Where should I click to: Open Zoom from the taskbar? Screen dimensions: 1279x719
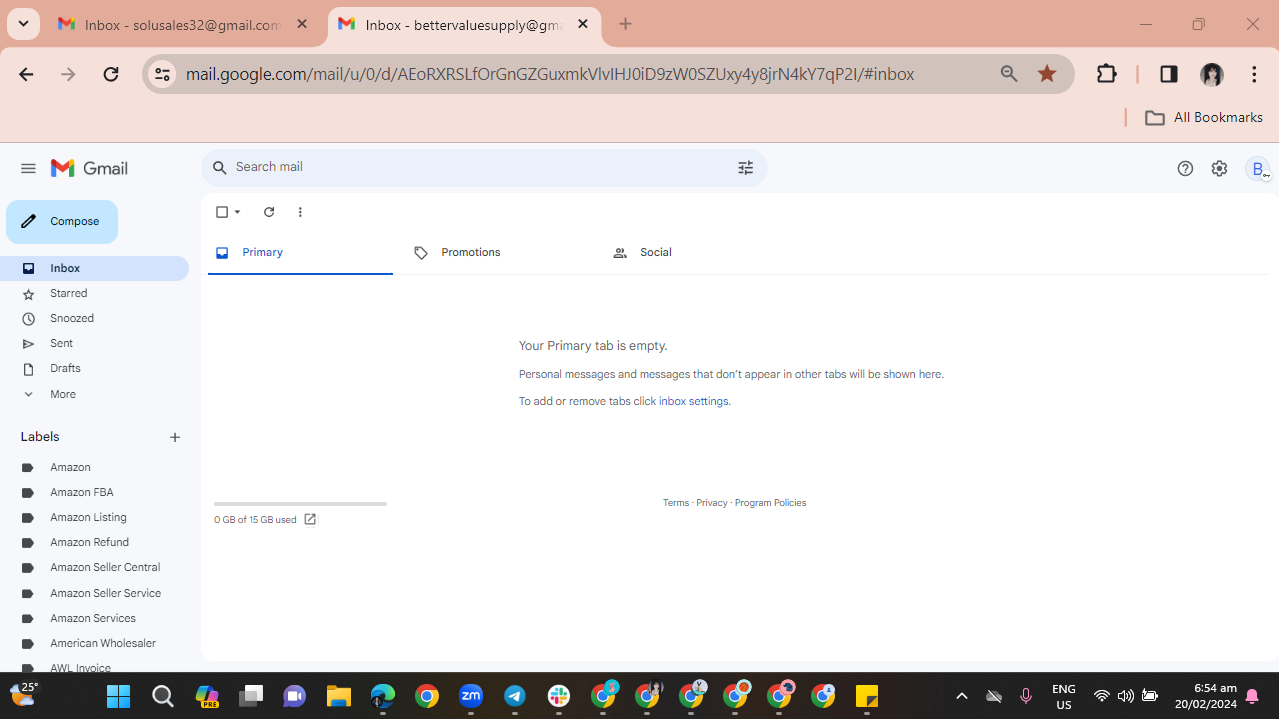coord(471,696)
